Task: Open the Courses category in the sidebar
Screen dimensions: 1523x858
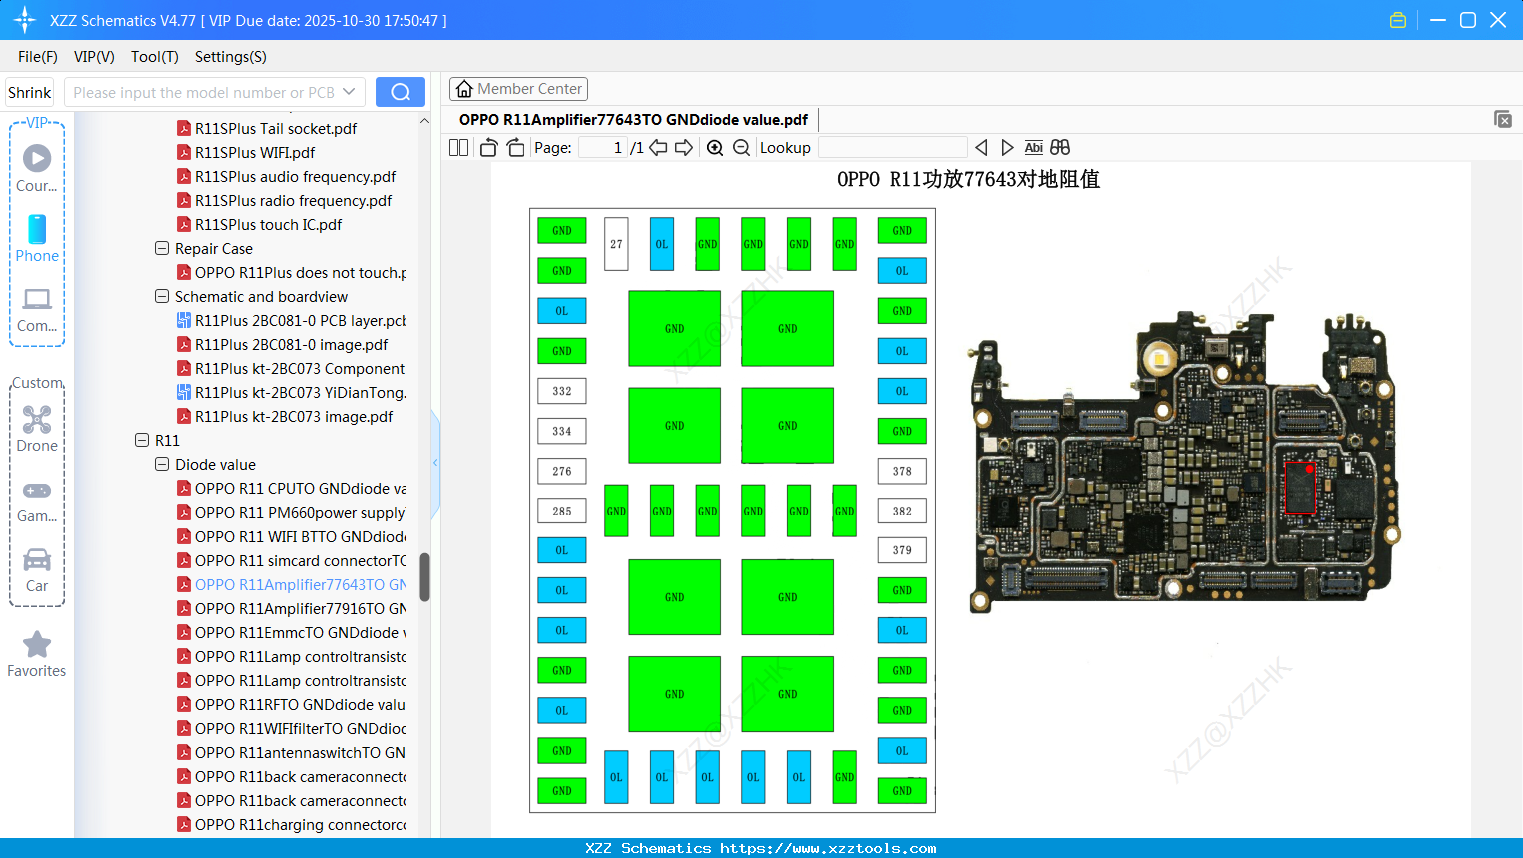Action: tap(37, 168)
